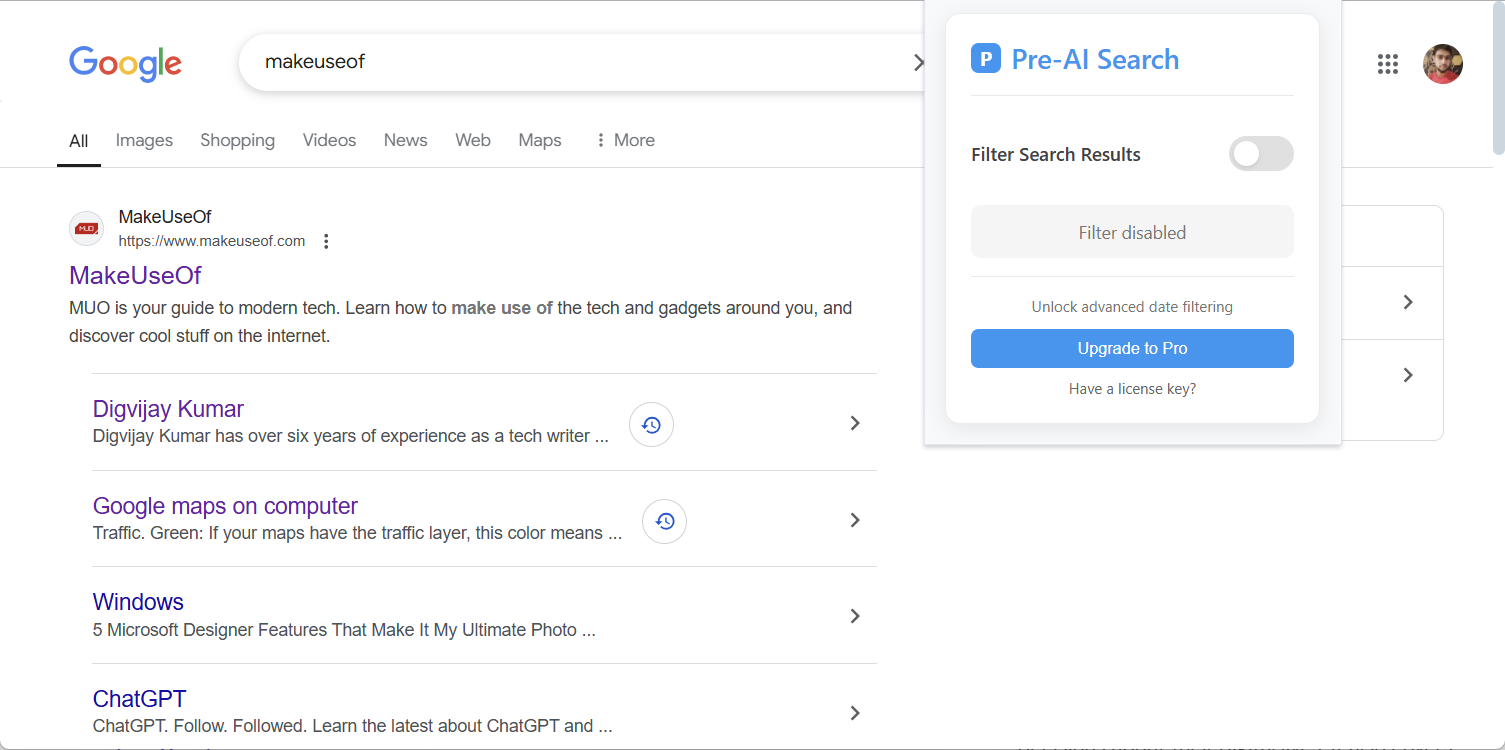This screenshot has width=1505, height=750.
Task: Expand the ChatGPT sitelink chevron
Action: click(855, 713)
